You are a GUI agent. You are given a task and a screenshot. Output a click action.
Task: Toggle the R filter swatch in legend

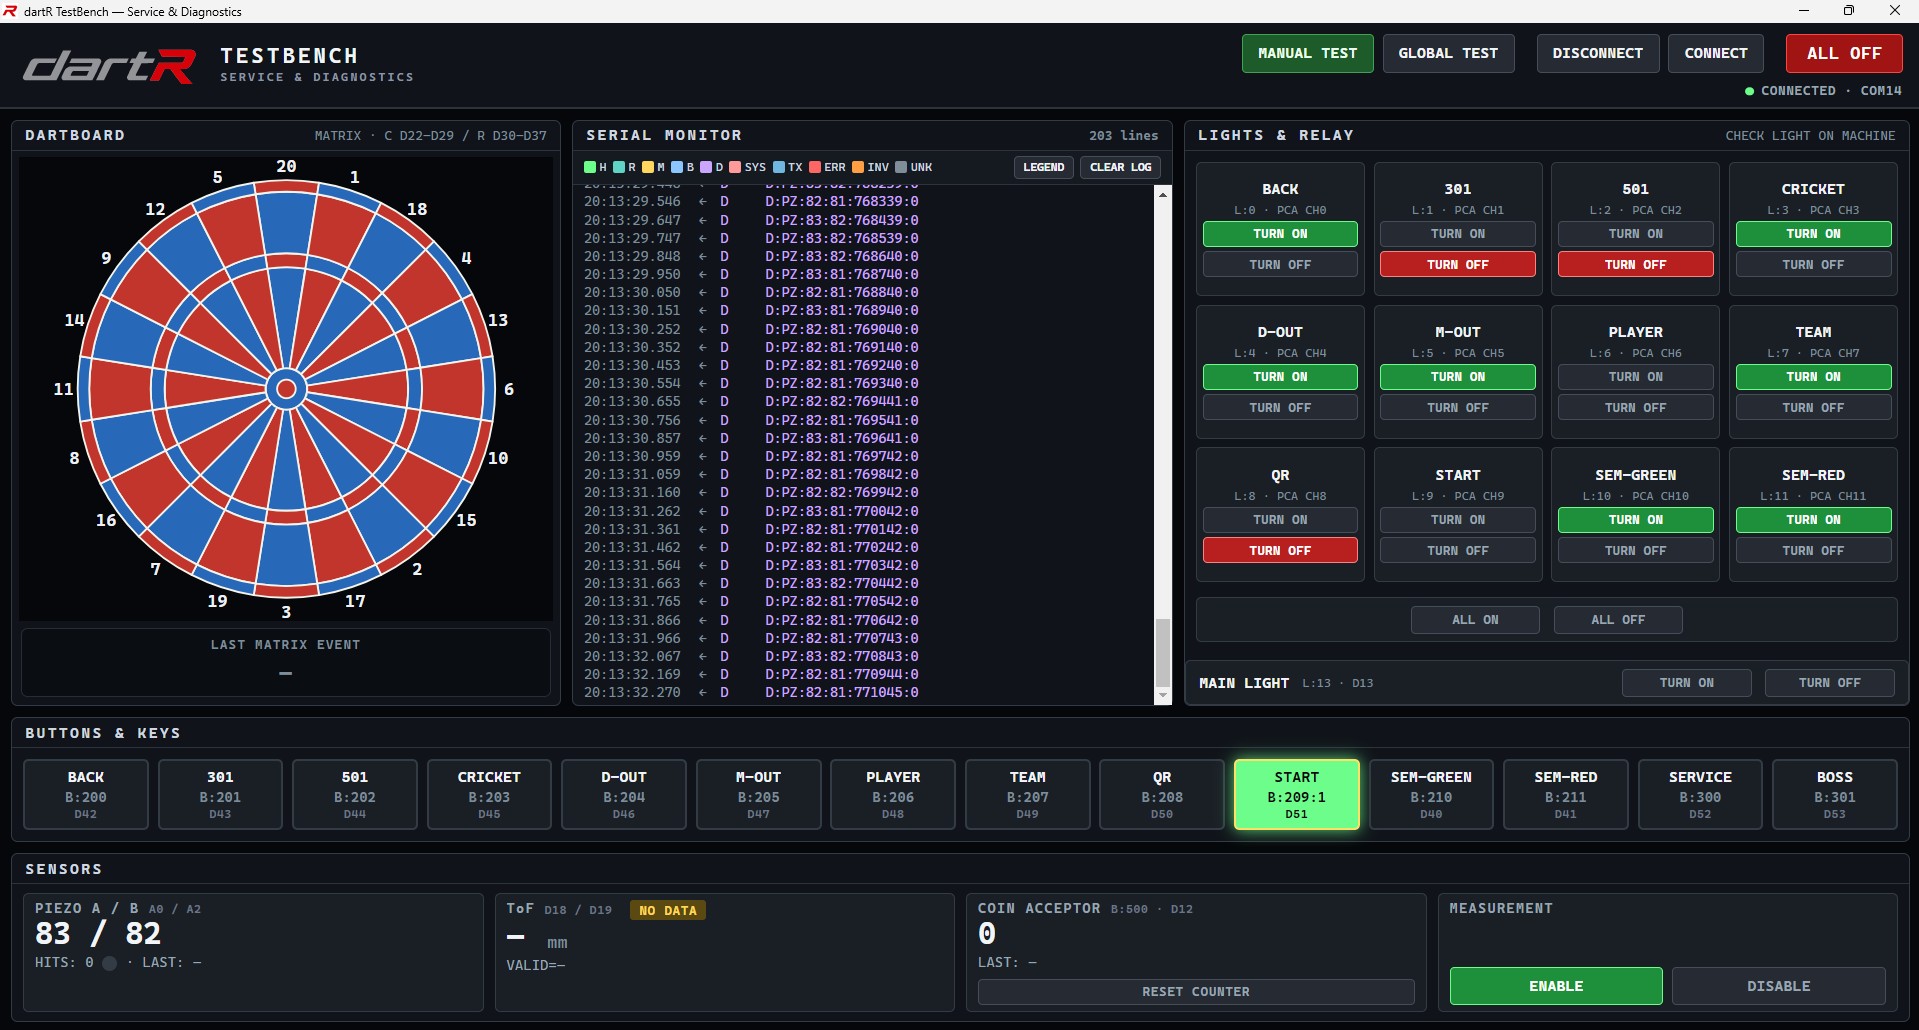[x=619, y=167]
